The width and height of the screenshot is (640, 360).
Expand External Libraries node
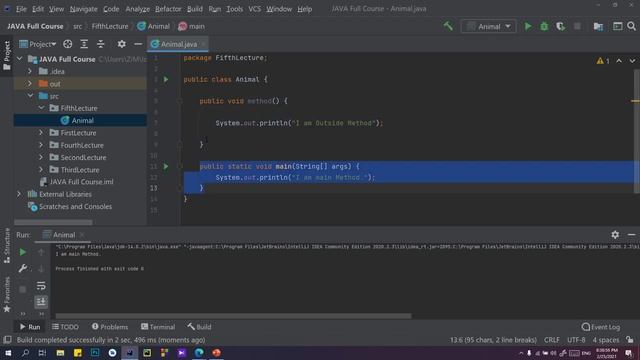tap(19, 194)
